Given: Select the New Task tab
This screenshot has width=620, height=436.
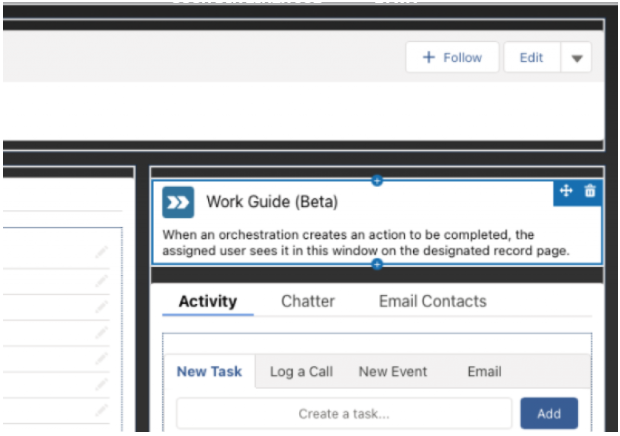Looking at the screenshot, I should coord(209,371).
